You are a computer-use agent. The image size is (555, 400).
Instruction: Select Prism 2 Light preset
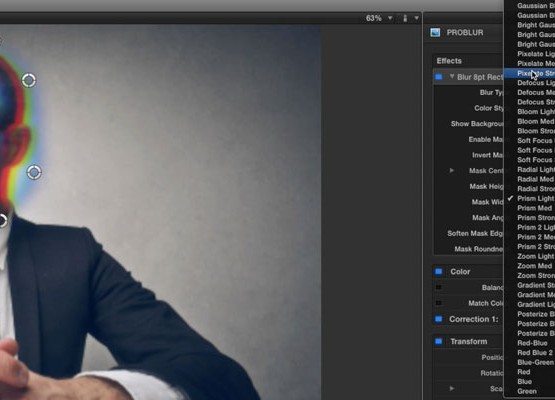[x=536, y=227]
